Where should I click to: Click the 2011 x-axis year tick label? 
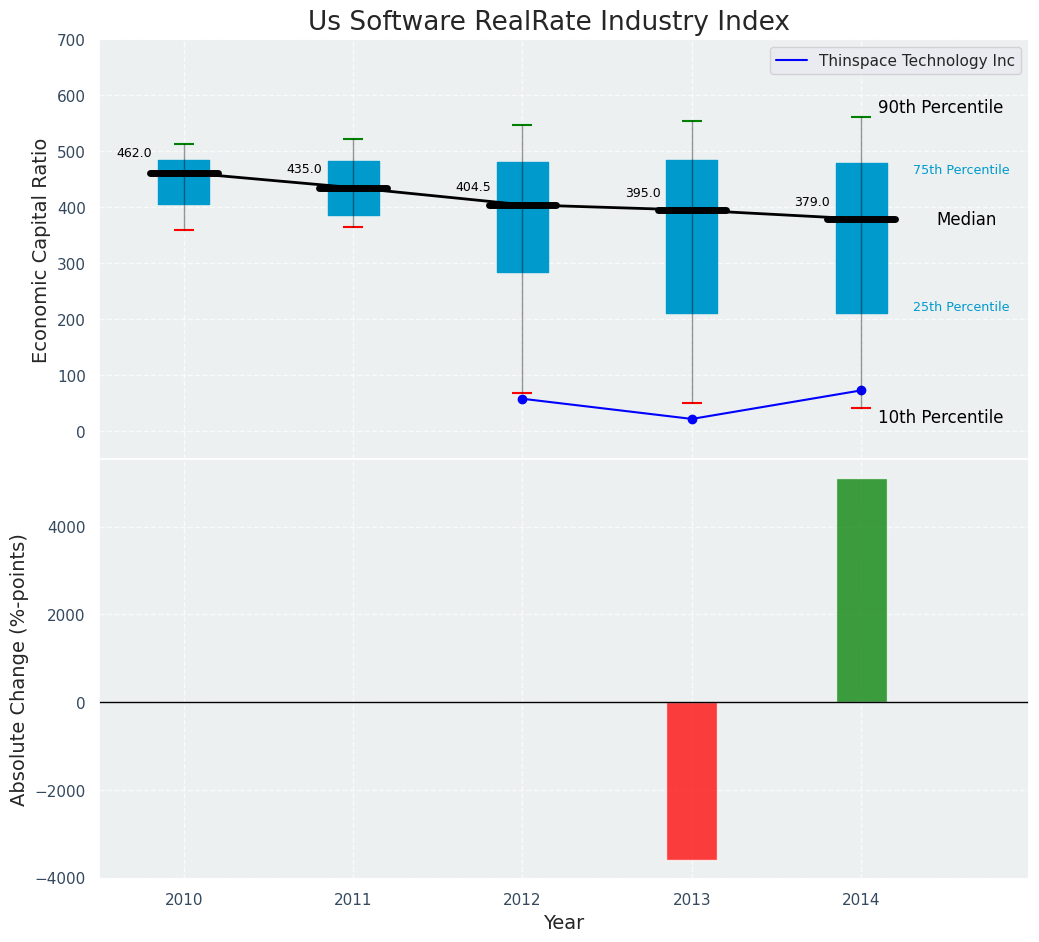[x=353, y=900]
